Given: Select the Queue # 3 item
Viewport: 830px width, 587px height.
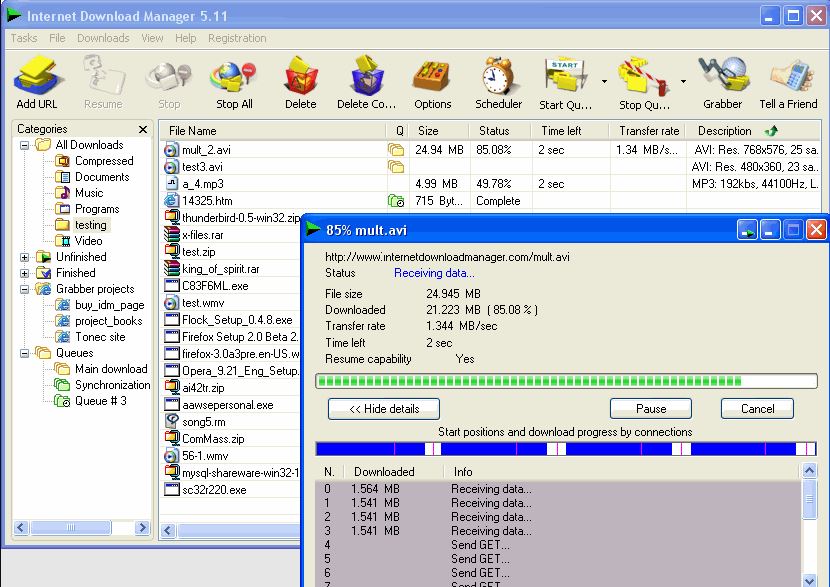Looking at the screenshot, I should point(91,401).
